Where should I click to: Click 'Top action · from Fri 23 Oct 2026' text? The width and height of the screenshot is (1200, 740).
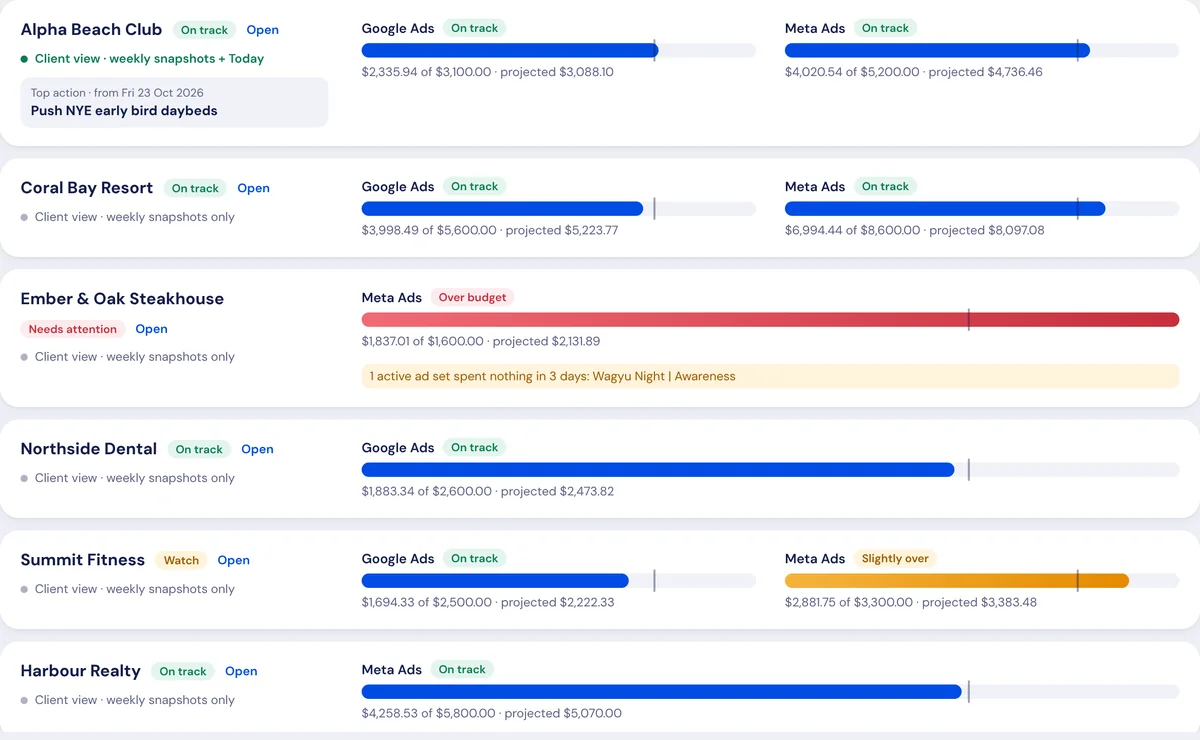tap(117, 93)
